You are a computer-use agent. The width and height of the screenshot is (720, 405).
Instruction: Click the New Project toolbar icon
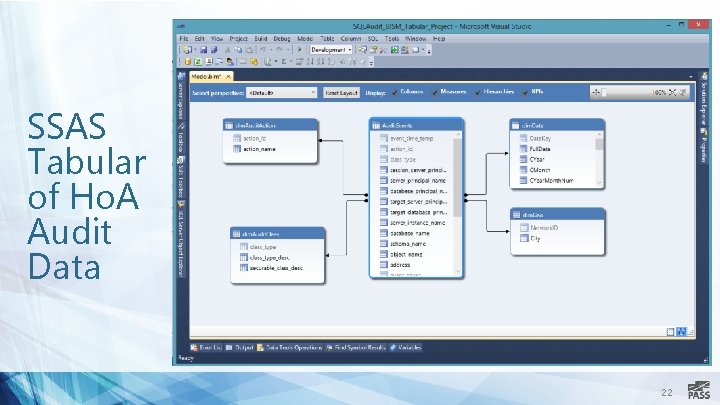187,50
